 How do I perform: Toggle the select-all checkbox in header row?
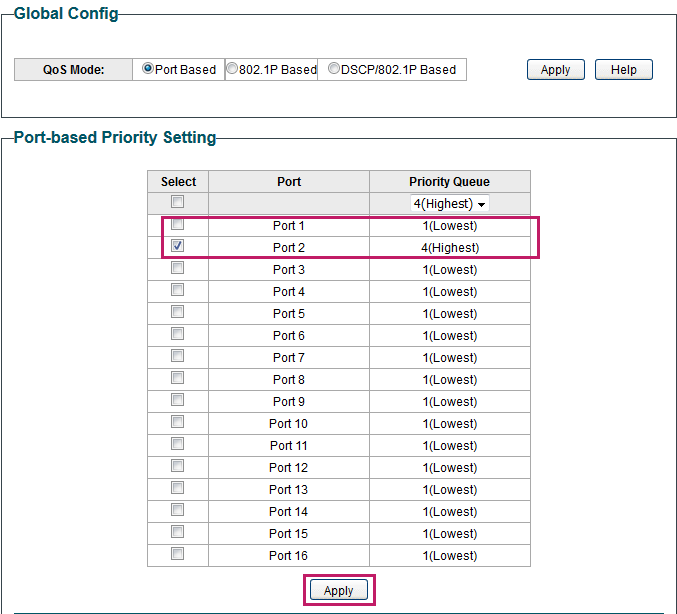pos(178,202)
